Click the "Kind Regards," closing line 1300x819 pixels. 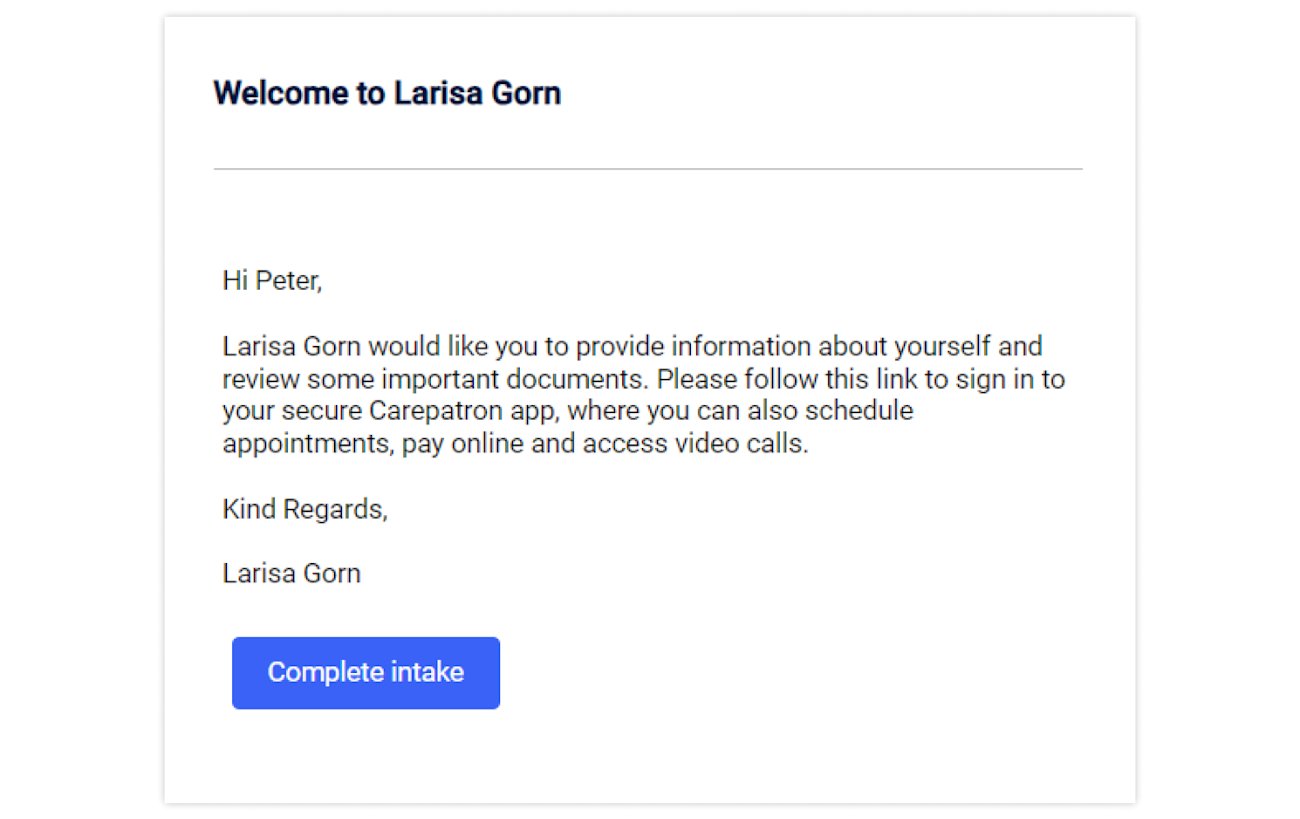(x=304, y=509)
